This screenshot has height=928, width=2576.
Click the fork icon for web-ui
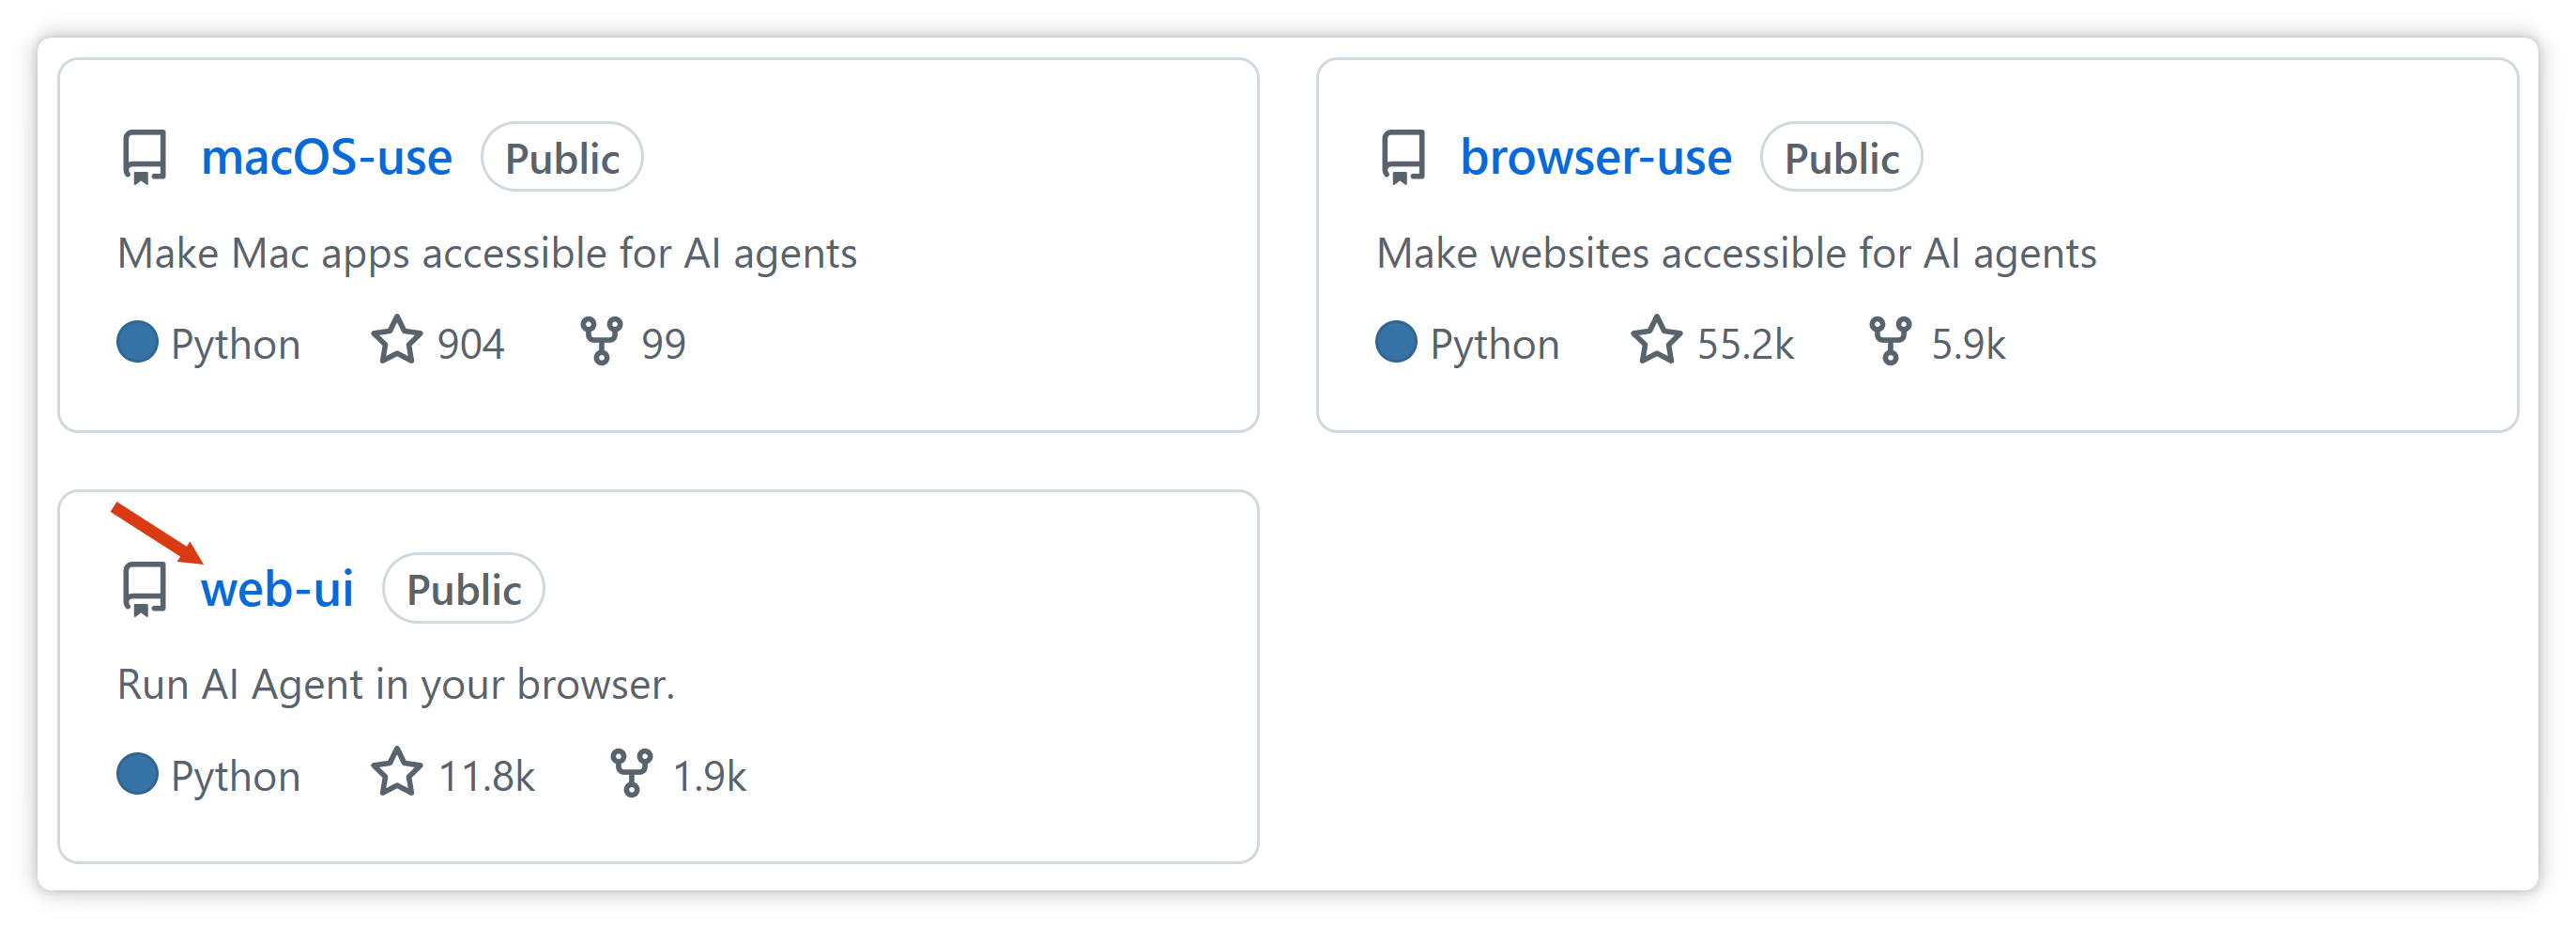[631, 773]
